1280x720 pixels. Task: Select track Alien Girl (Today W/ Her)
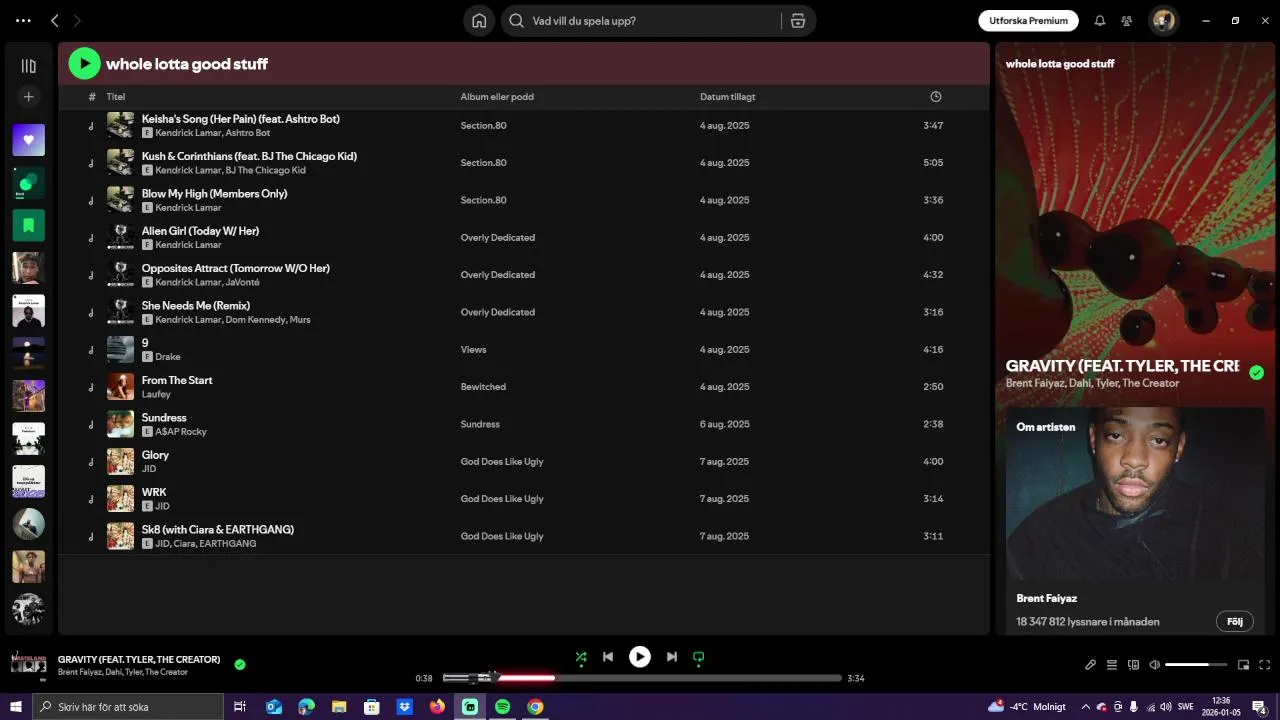pyautogui.click(x=524, y=238)
